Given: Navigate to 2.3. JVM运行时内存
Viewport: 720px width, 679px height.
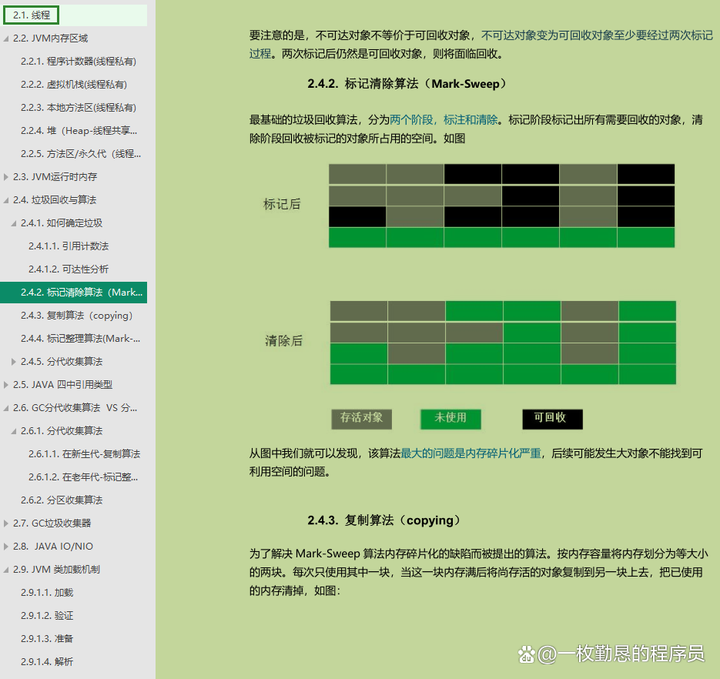Looking at the screenshot, I should point(55,177).
